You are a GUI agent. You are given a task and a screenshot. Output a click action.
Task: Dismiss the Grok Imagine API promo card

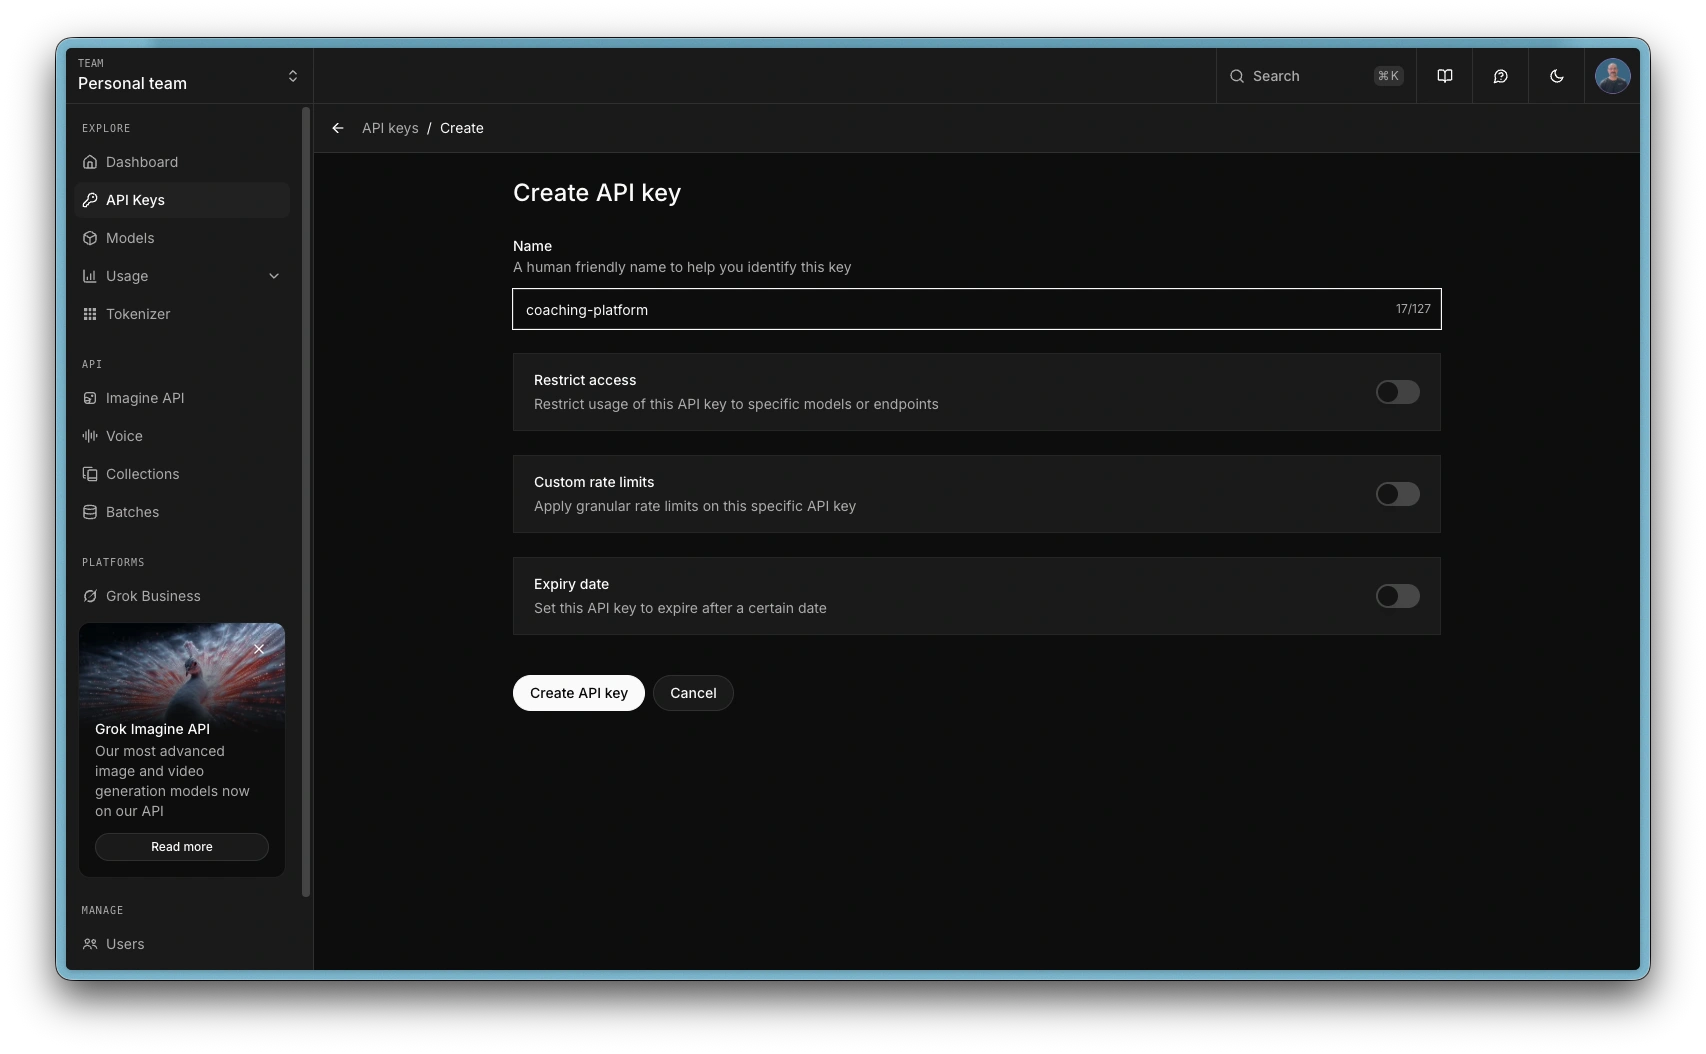pyautogui.click(x=259, y=649)
